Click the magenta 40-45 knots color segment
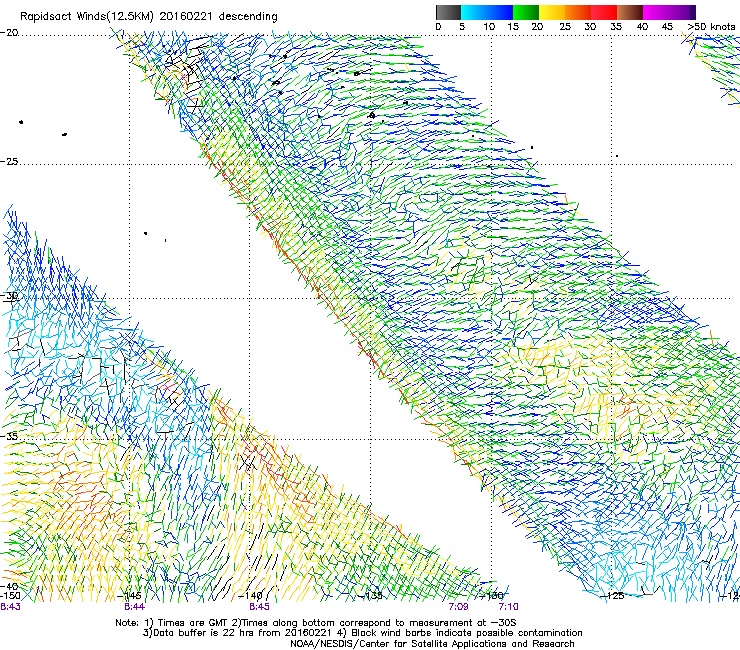Viewport: 740px width, 650px height. pyautogui.click(x=656, y=12)
